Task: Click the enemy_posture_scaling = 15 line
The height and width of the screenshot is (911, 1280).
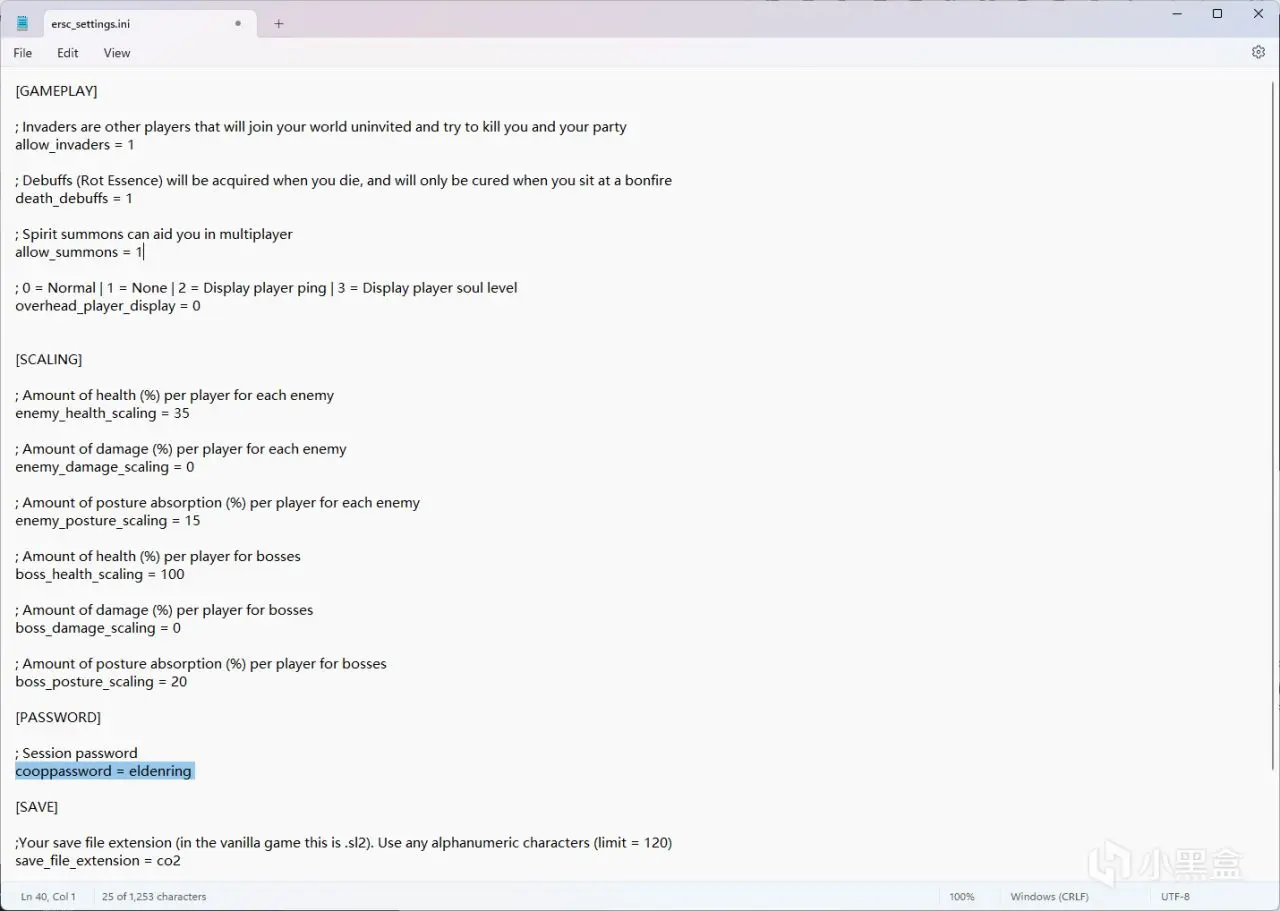Action: click(x=108, y=521)
